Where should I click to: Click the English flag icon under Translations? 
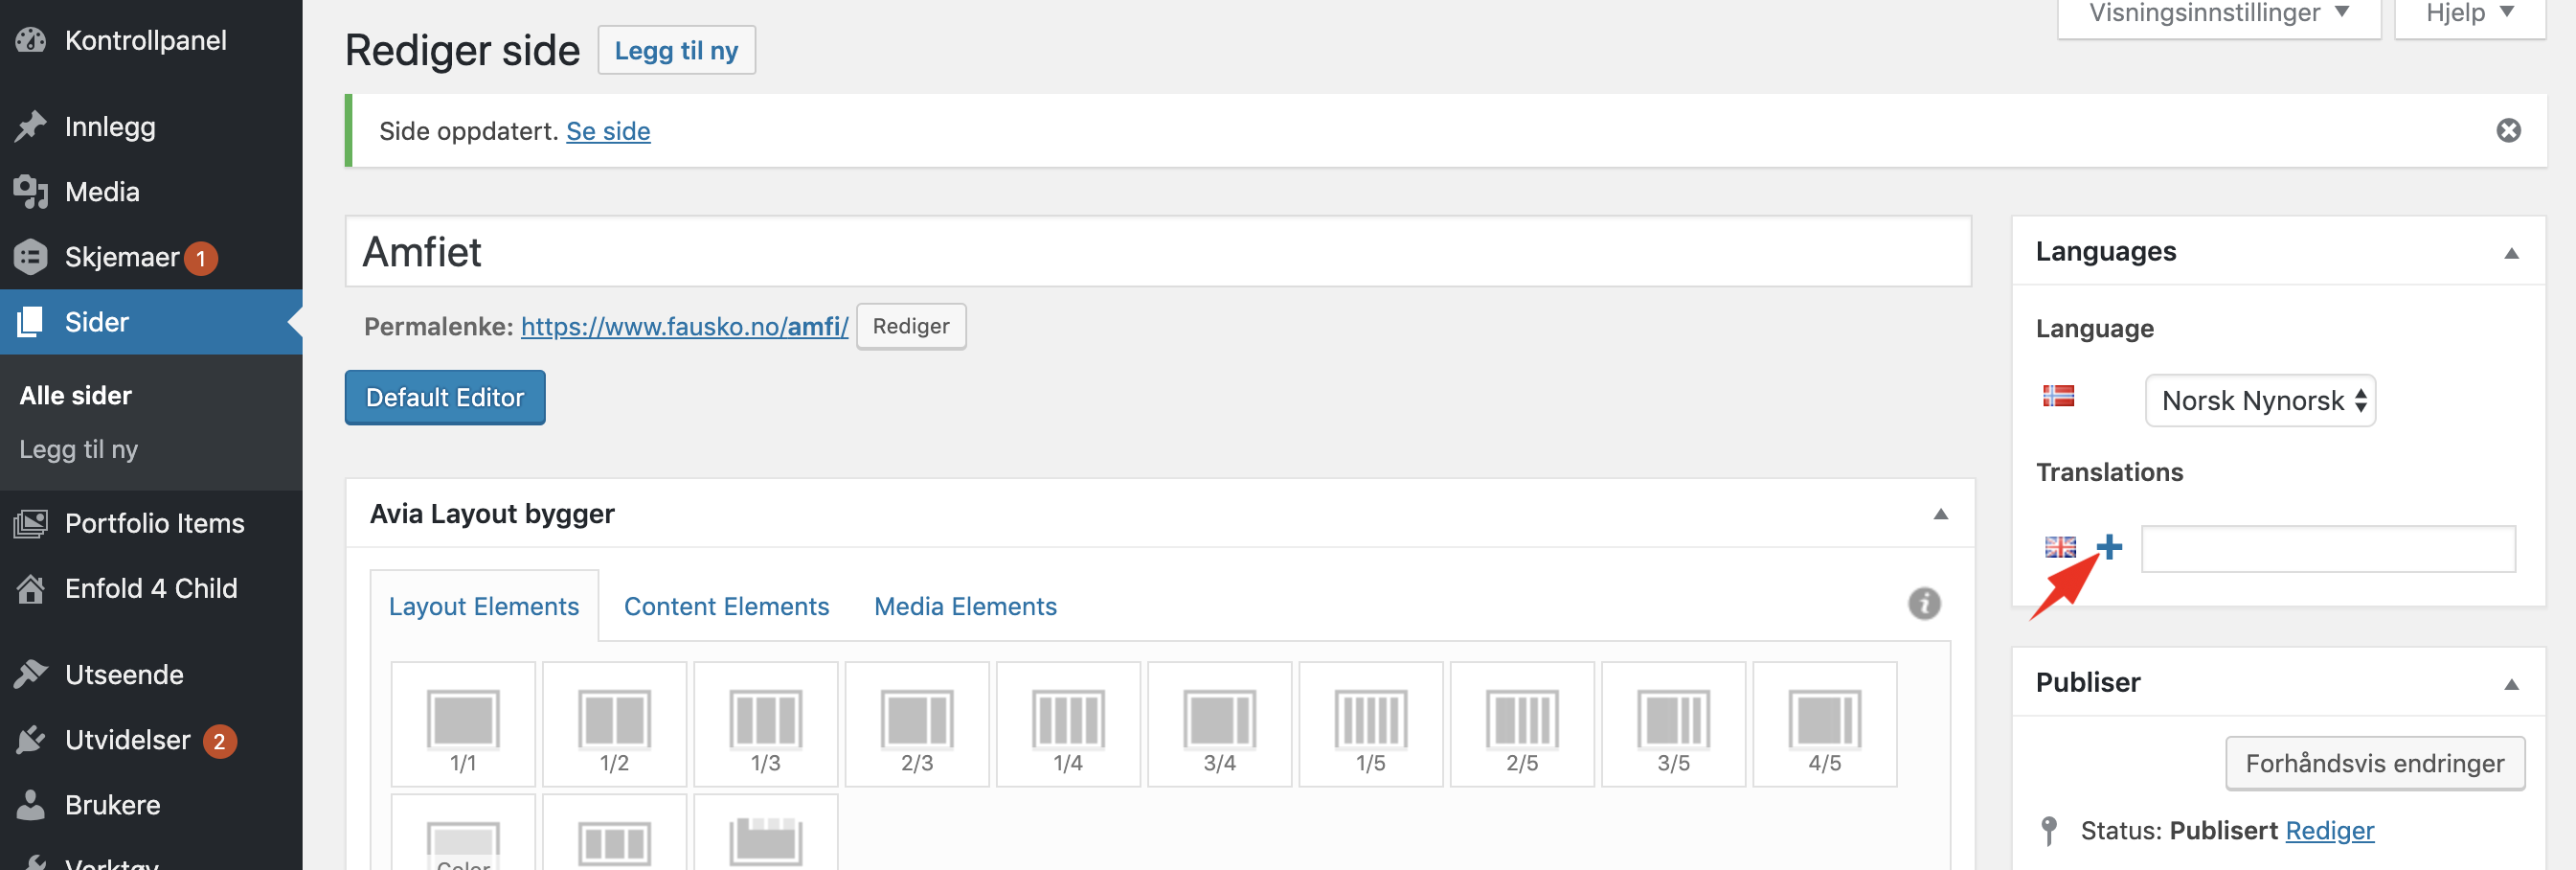click(x=2060, y=547)
